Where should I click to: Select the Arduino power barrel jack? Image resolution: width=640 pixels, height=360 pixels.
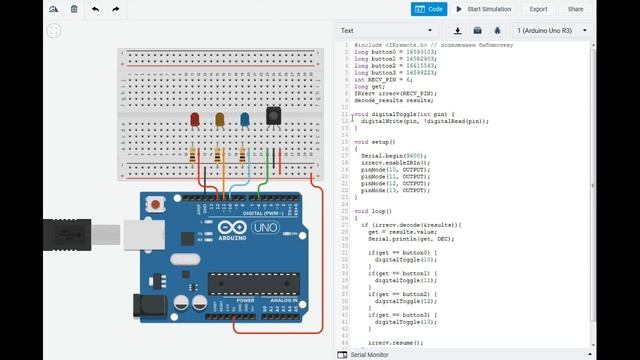pos(150,305)
